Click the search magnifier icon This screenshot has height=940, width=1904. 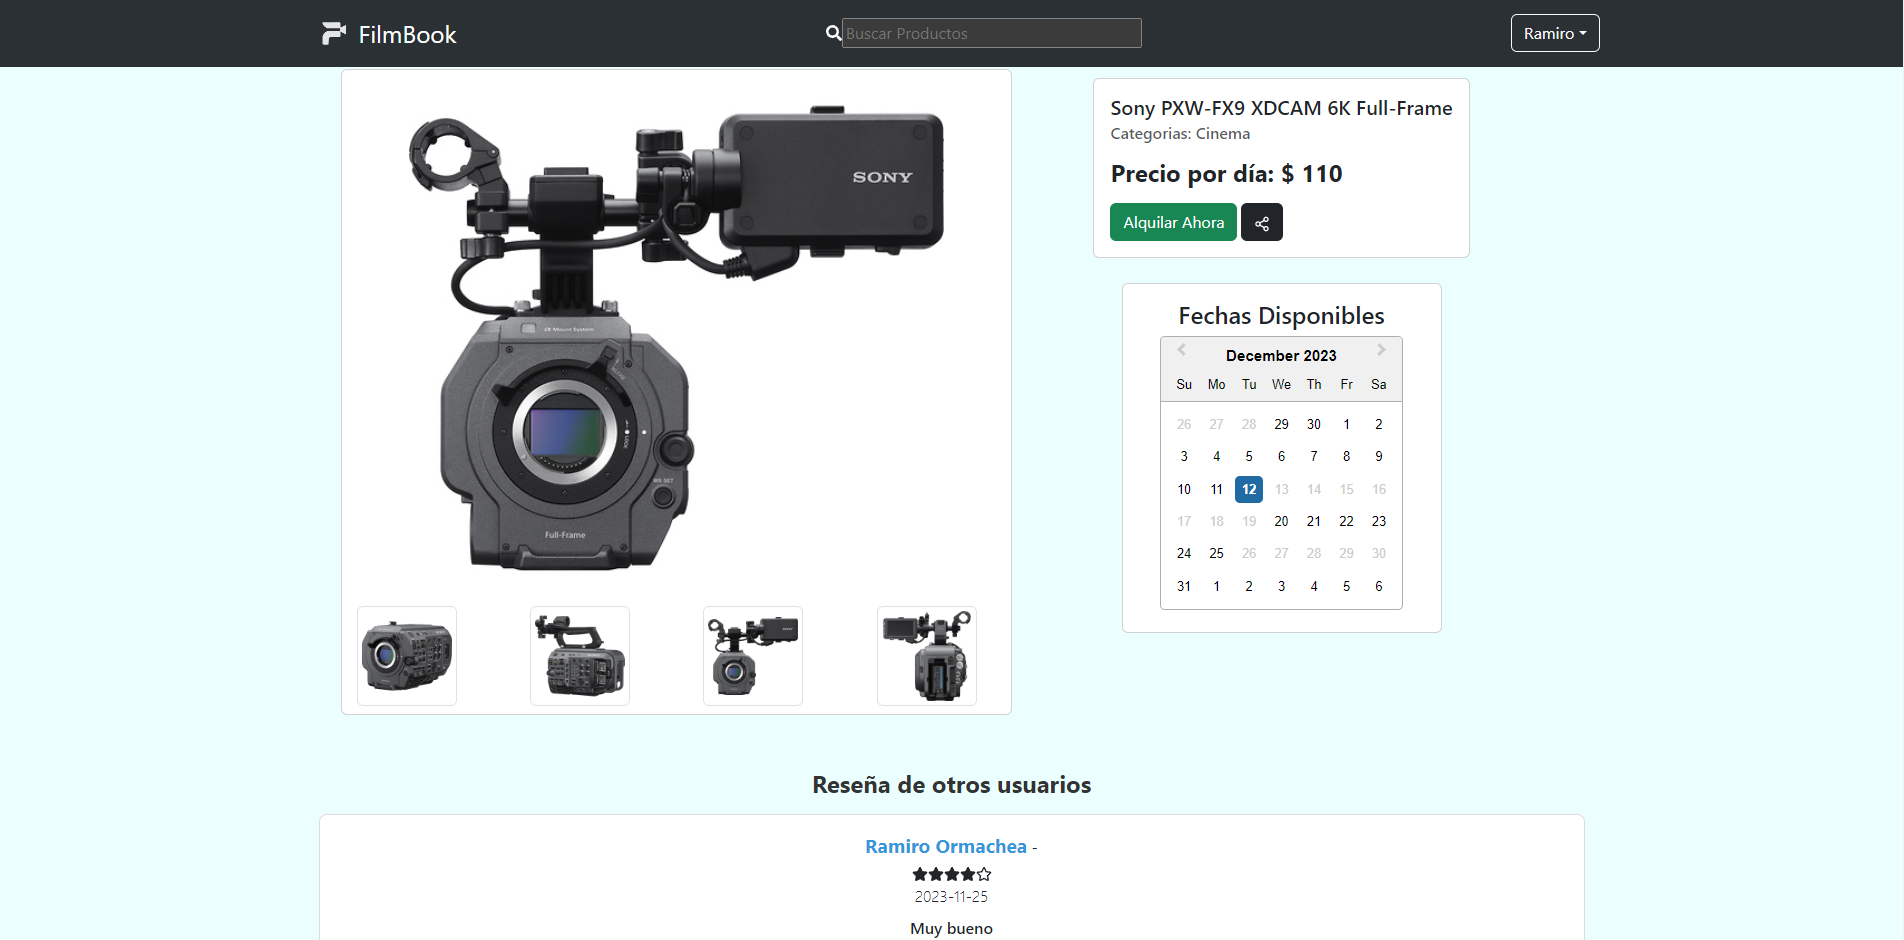tap(833, 33)
